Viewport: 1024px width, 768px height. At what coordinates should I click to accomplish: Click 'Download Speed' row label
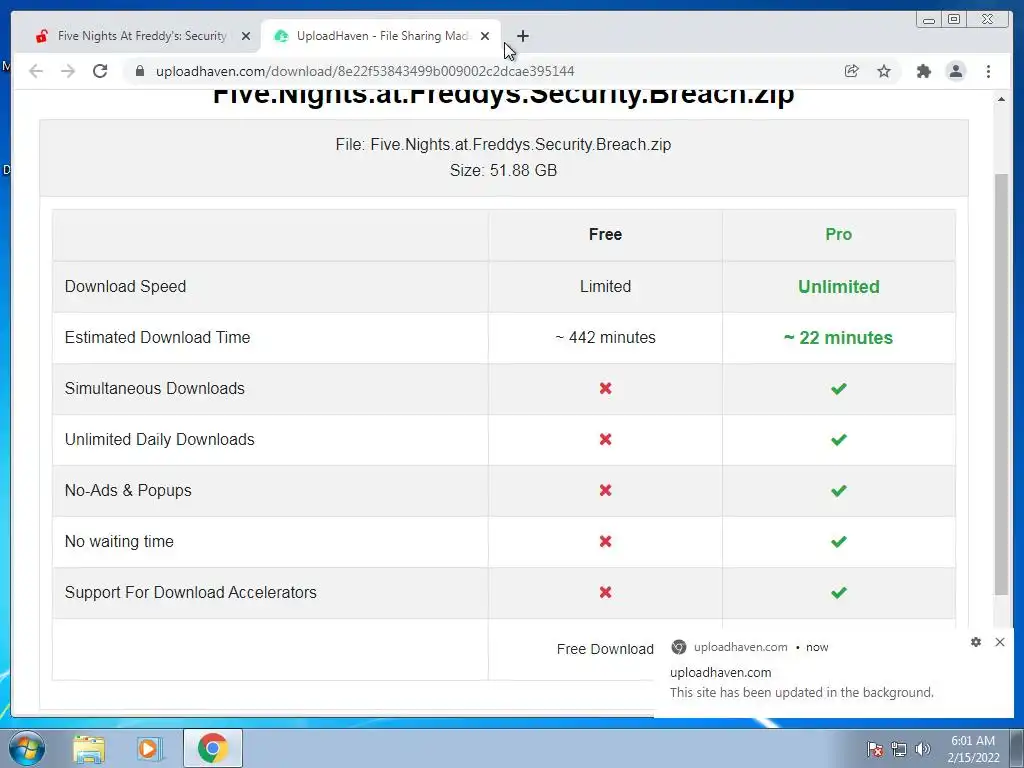point(125,287)
